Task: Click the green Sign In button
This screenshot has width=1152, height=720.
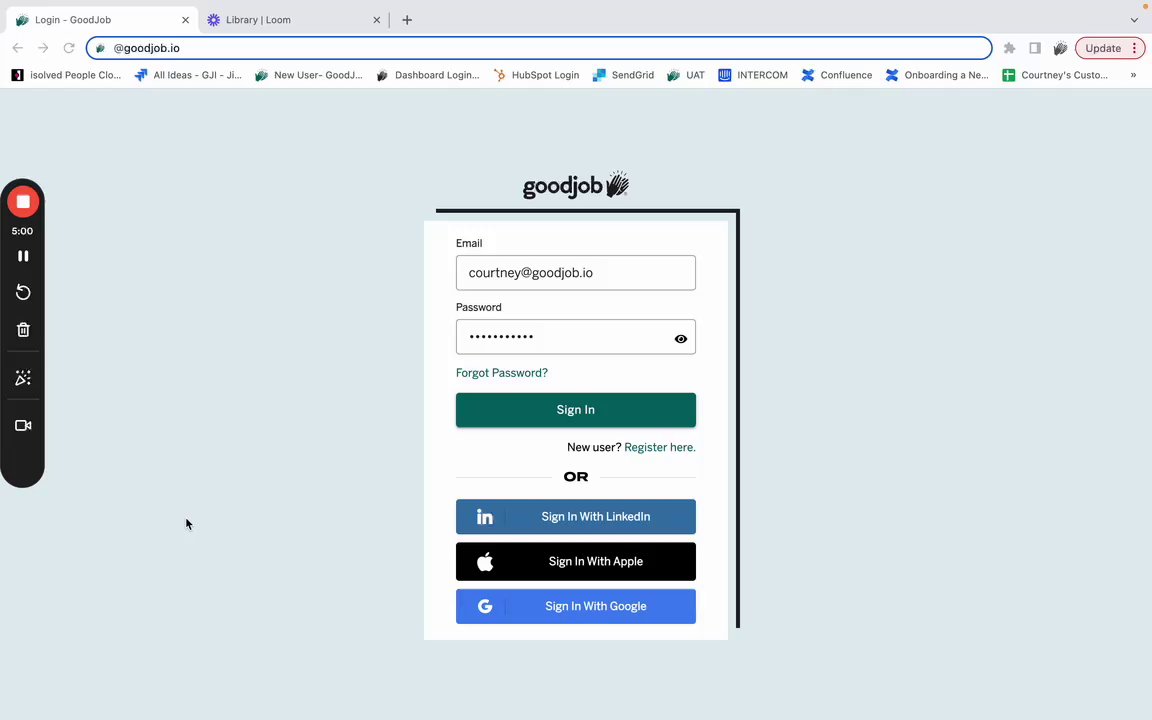Action: tap(575, 410)
